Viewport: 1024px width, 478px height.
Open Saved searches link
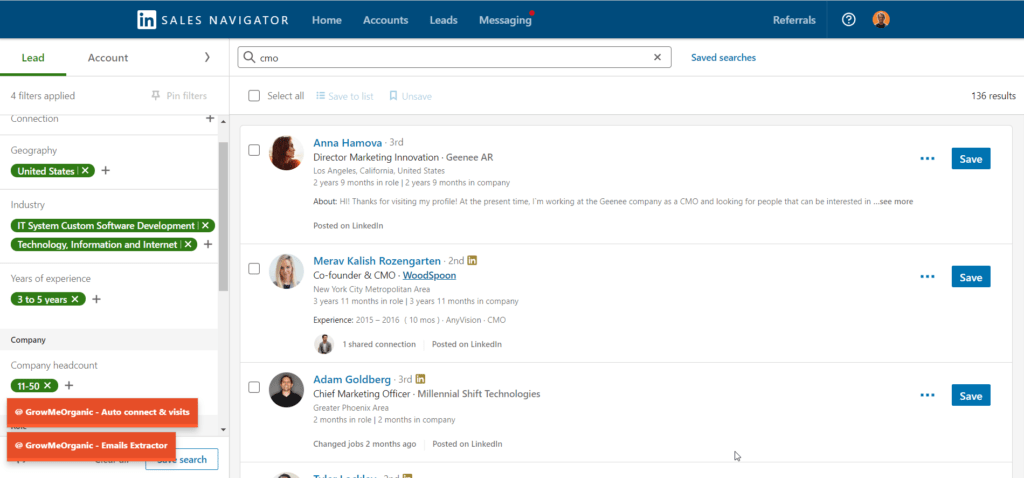(724, 57)
